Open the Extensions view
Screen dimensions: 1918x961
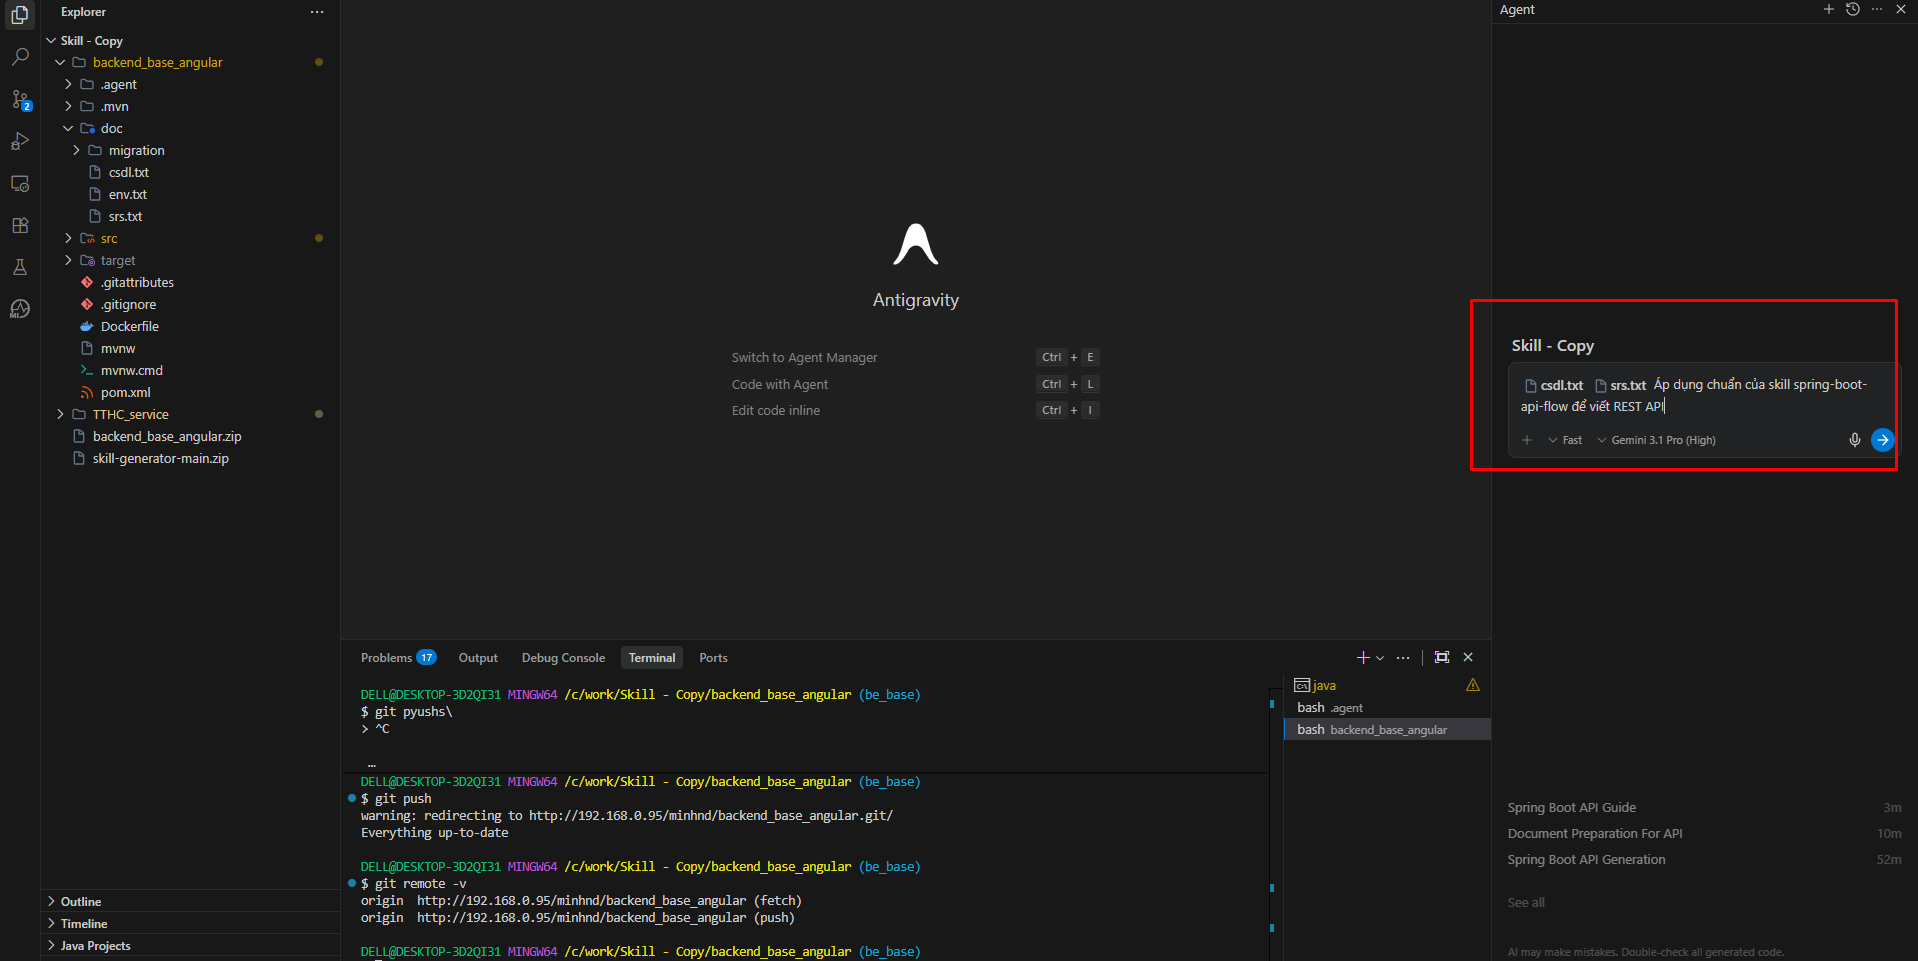point(20,225)
